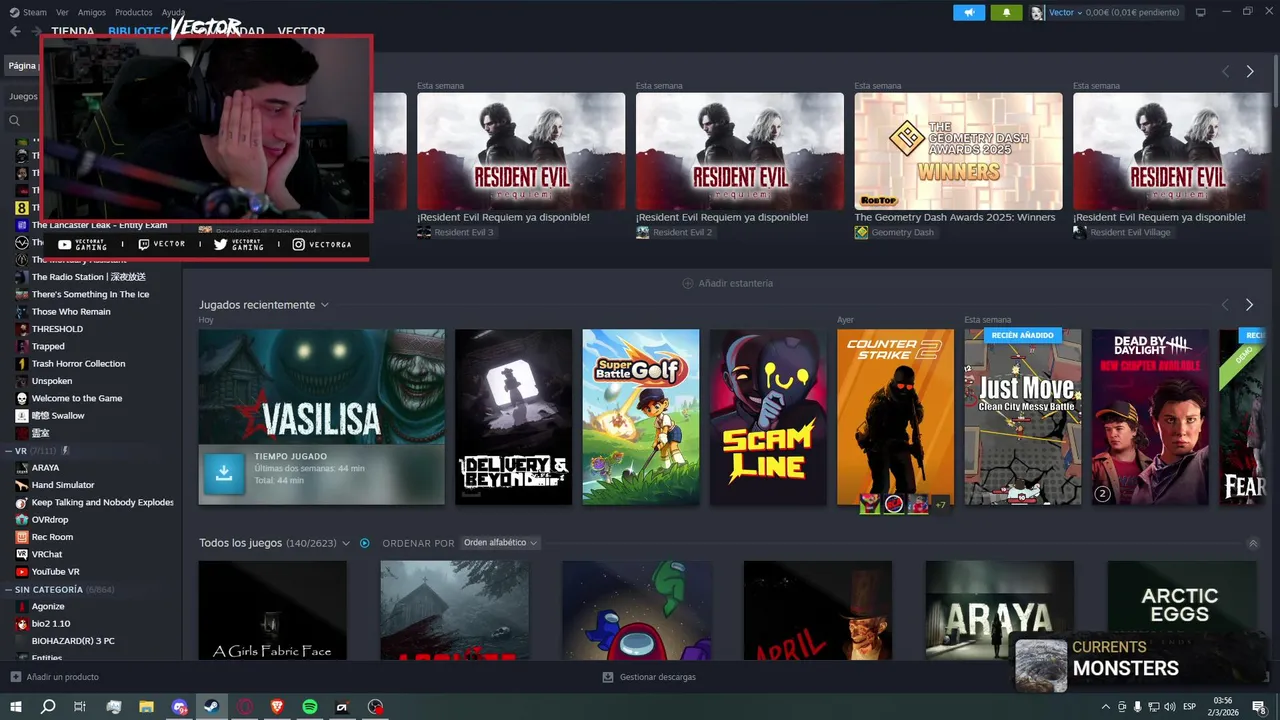Viewport: 1280px width, 720px height.
Task: Open the Windows Start menu
Action: tap(16, 707)
